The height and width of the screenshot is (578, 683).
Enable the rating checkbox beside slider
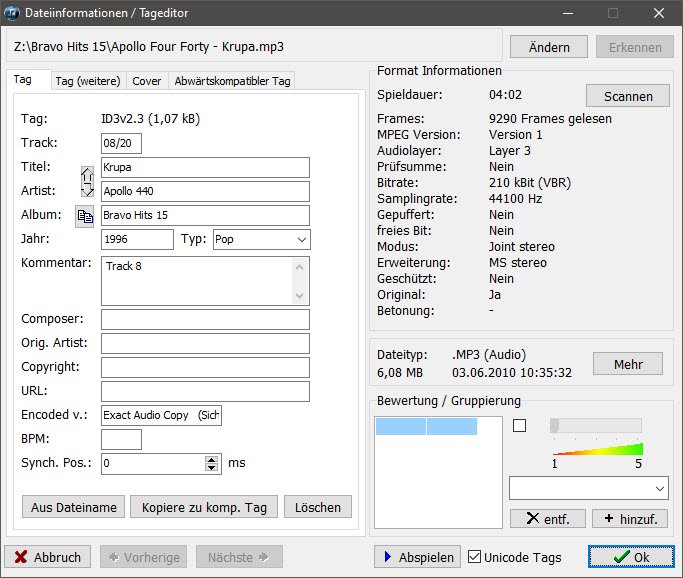coord(519,426)
